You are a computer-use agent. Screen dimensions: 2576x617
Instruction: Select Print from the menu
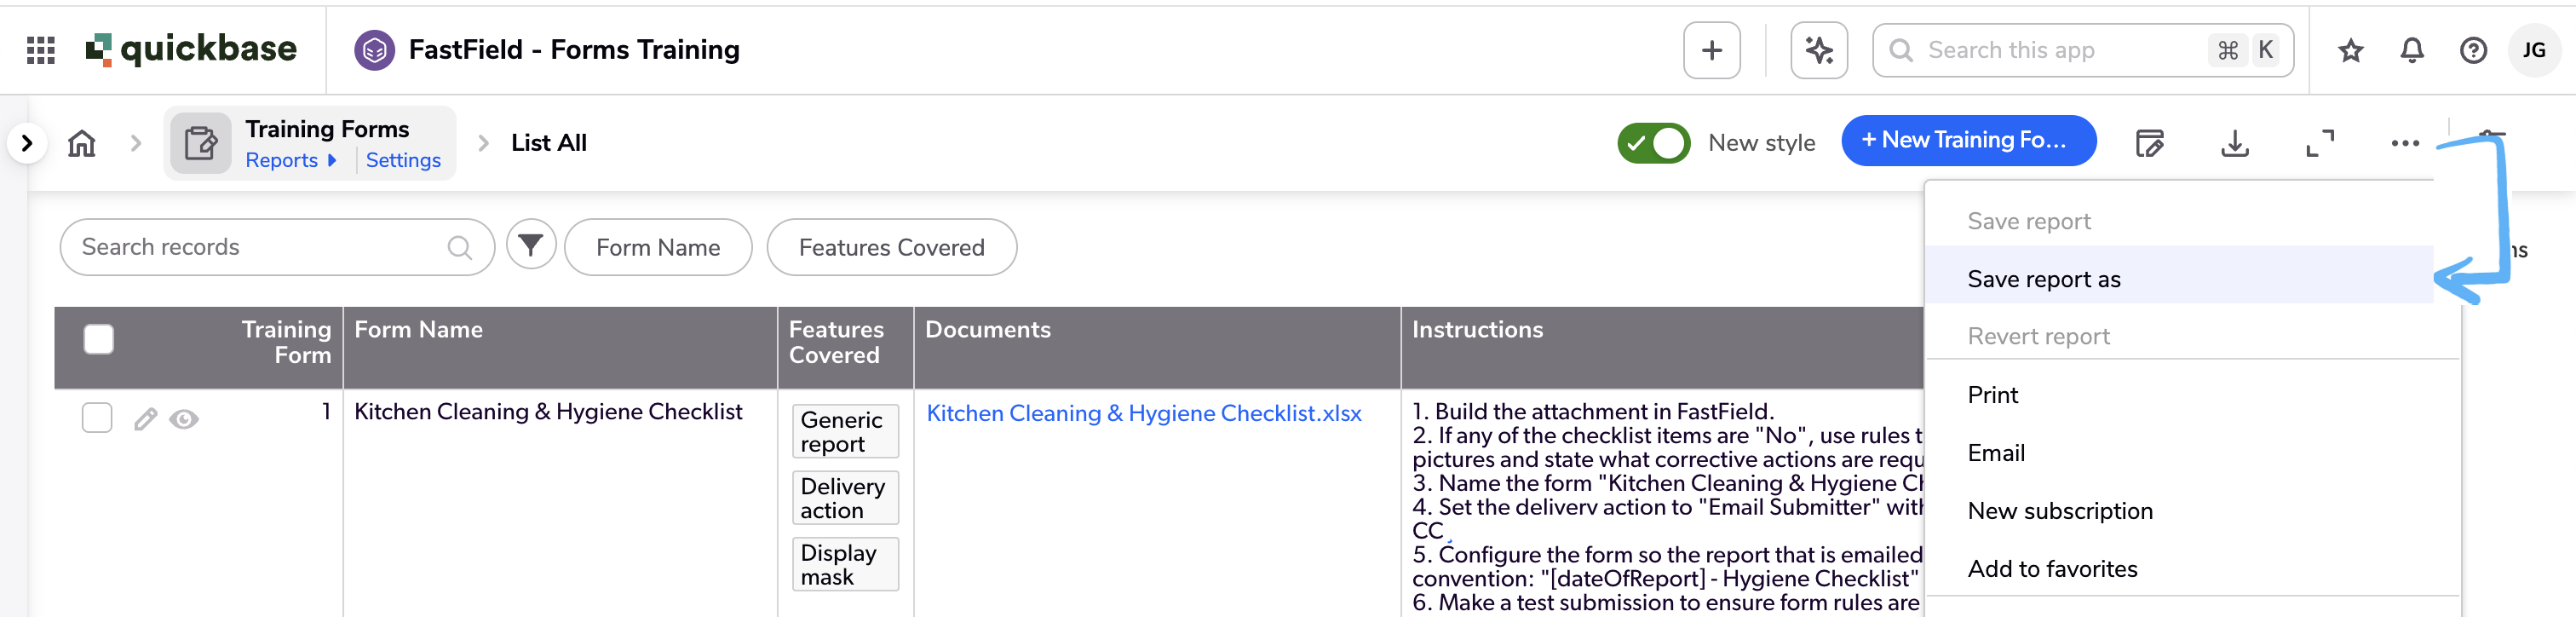(1992, 395)
